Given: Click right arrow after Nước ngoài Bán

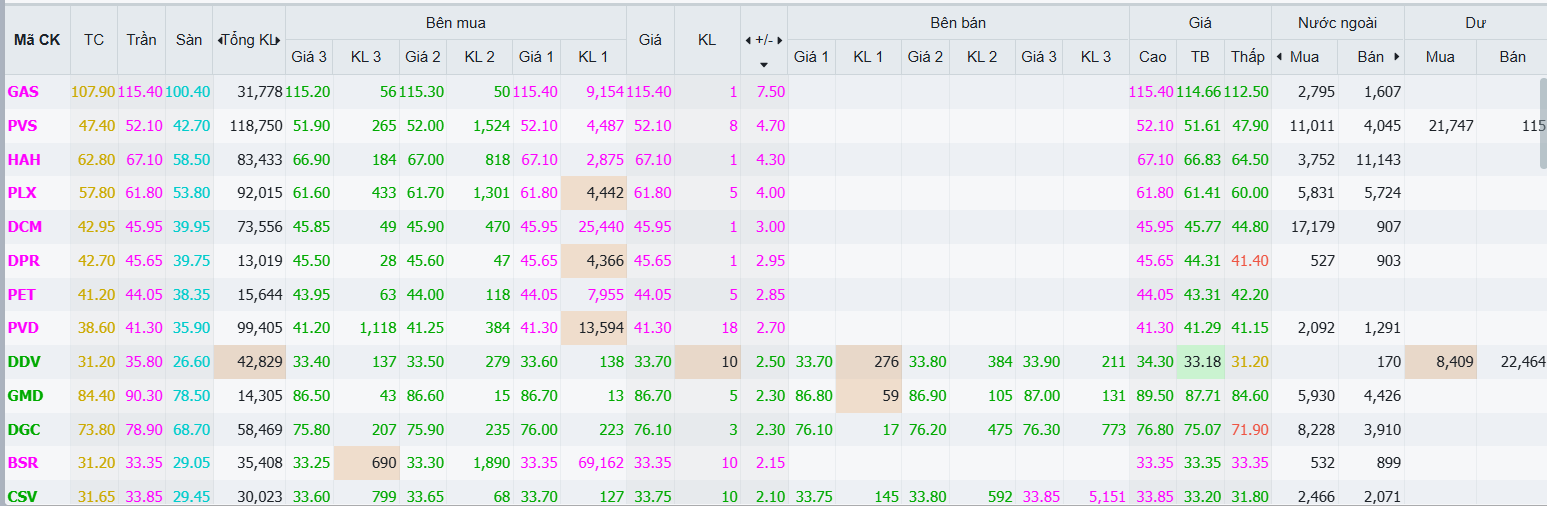Looking at the screenshot, I should (1396, 57).
